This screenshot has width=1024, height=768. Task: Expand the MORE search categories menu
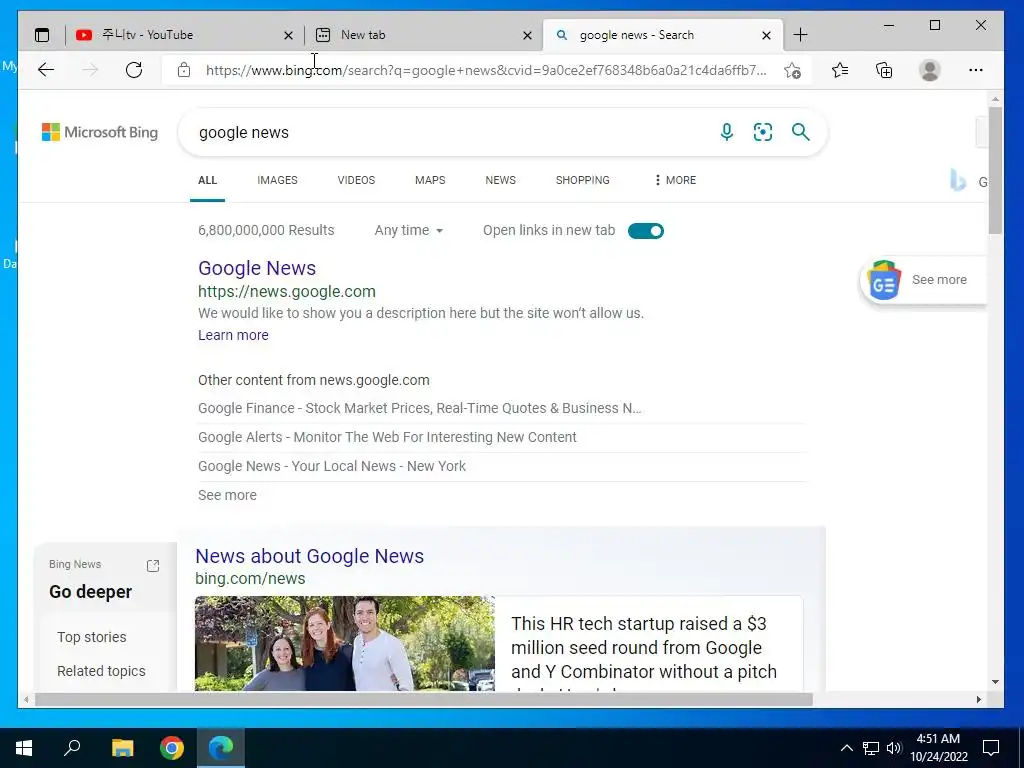675,180
